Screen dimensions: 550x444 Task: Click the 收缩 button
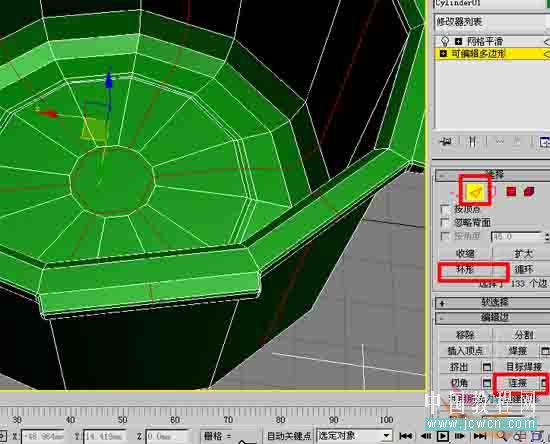pos(465,254)
